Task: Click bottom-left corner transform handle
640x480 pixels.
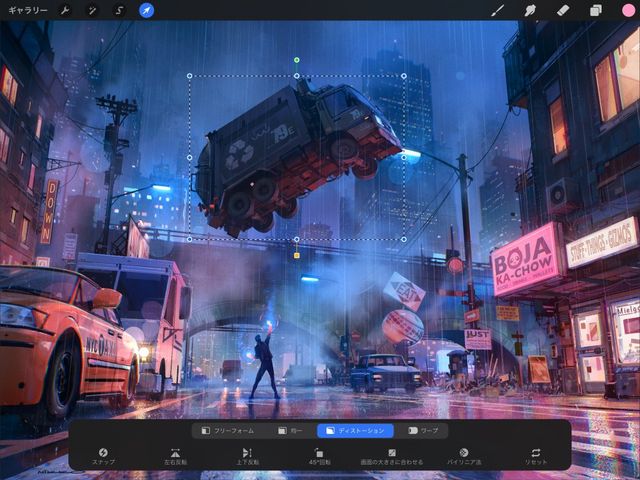Action: pos(189,240)
